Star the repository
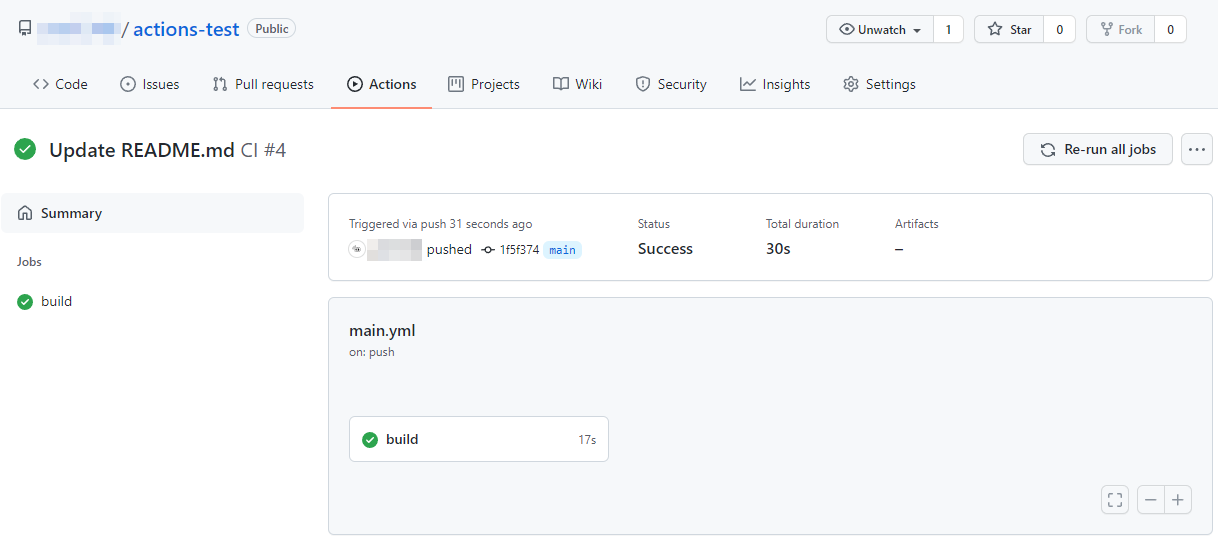Screen dimensions: 1218x544 1009,30
